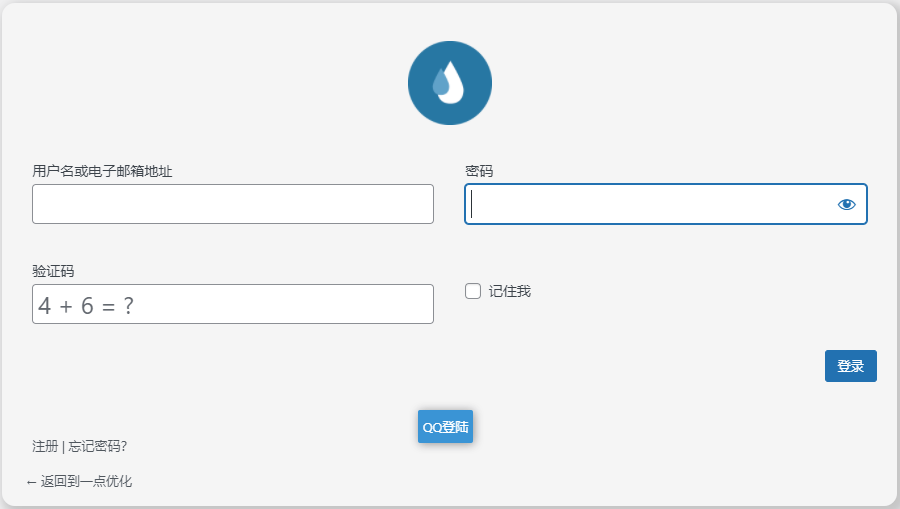Viewport: 900px width, 509px height.
Task: Click the 密码 field label
Action: (479, 171)
